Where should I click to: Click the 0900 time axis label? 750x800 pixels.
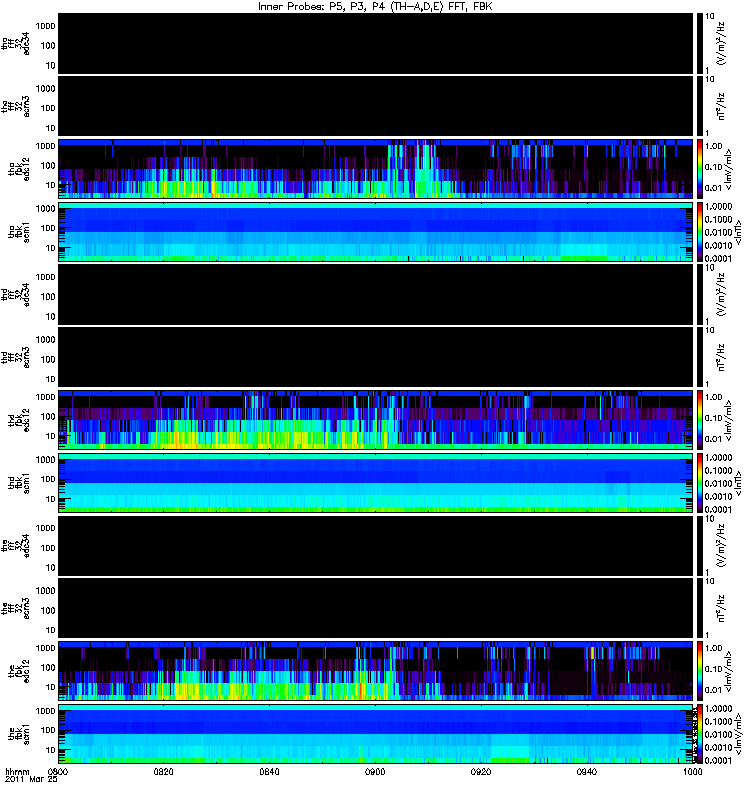[375, 771]
